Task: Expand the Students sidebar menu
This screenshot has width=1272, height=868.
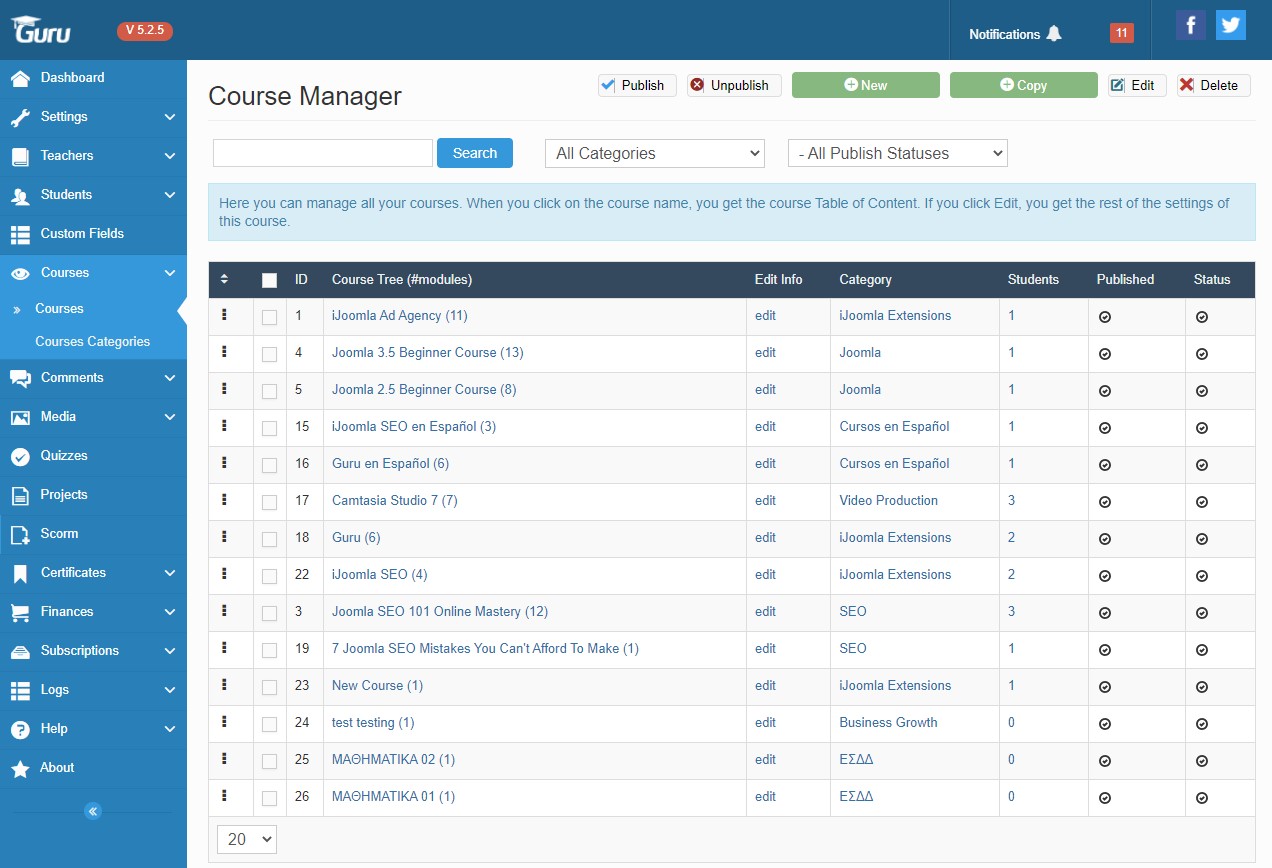Action: (93, 195)
